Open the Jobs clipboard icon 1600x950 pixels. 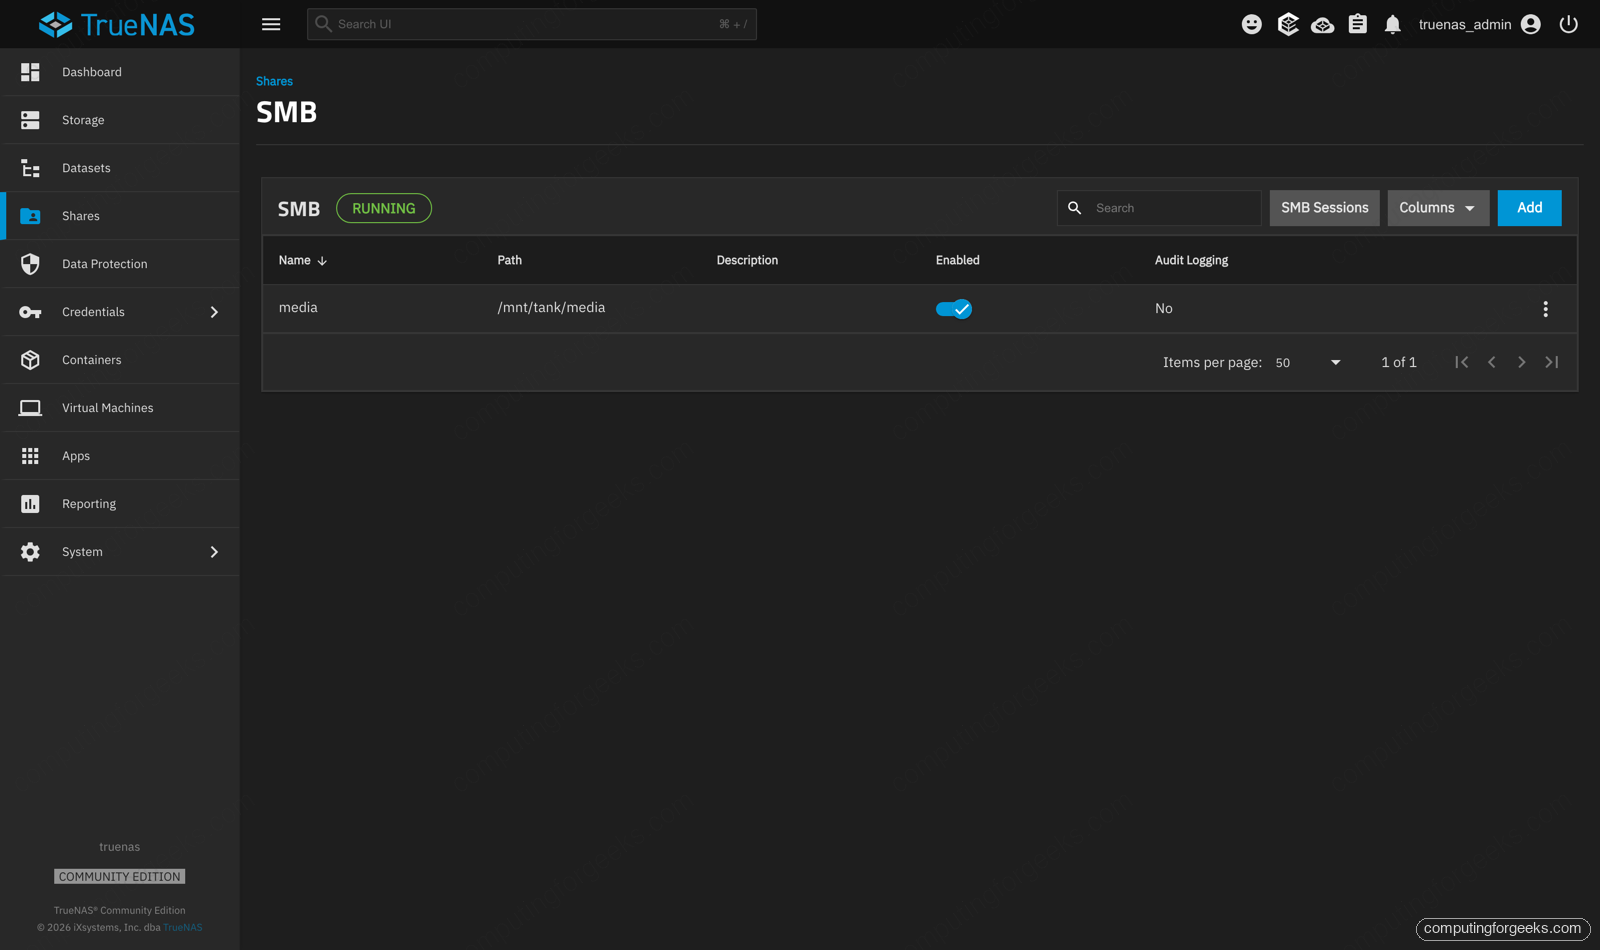click(1357, 24)
